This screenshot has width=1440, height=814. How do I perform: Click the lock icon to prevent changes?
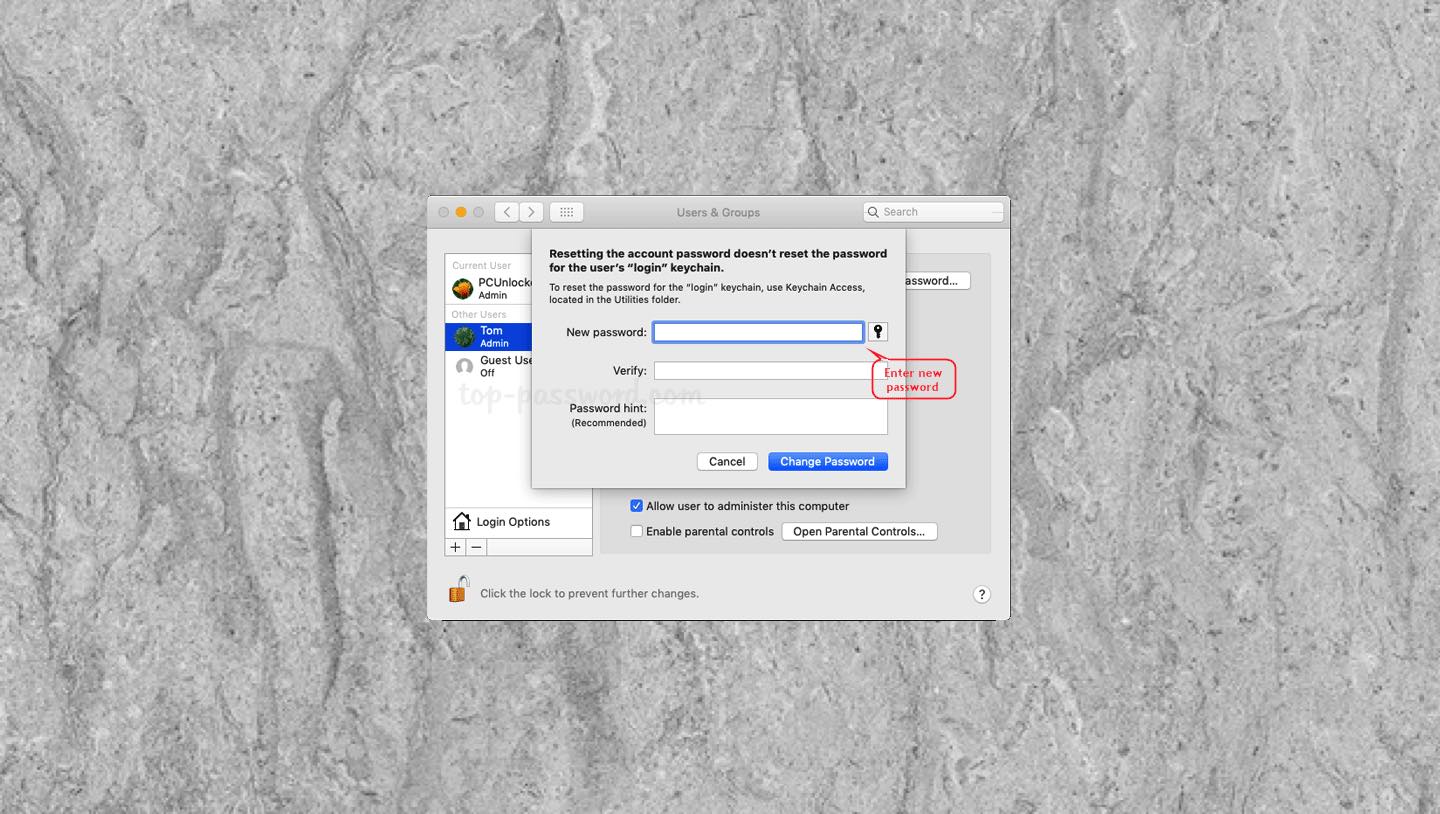coord(458,589)
